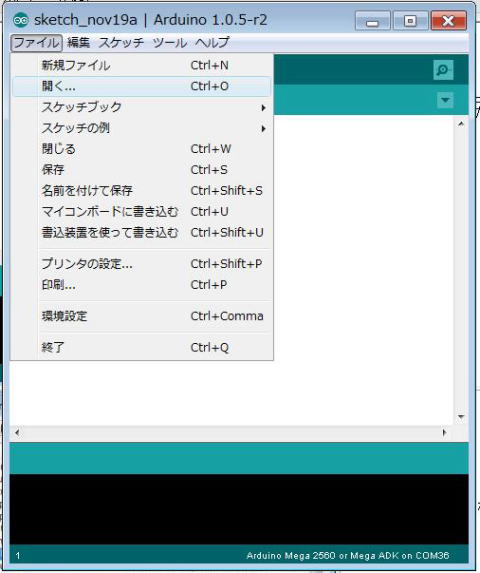Open the Serial Monitor magnifier icon
This screenshot has width=480, height=573.
point(443,70)
